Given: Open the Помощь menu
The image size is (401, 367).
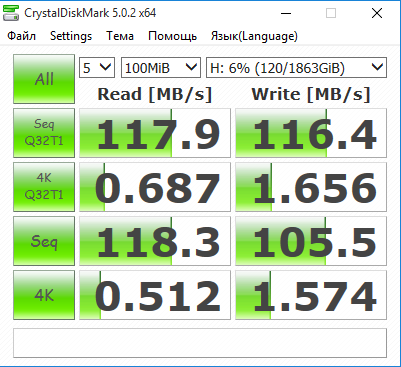Looking at the screenshot, I should (x=172, y=36).
